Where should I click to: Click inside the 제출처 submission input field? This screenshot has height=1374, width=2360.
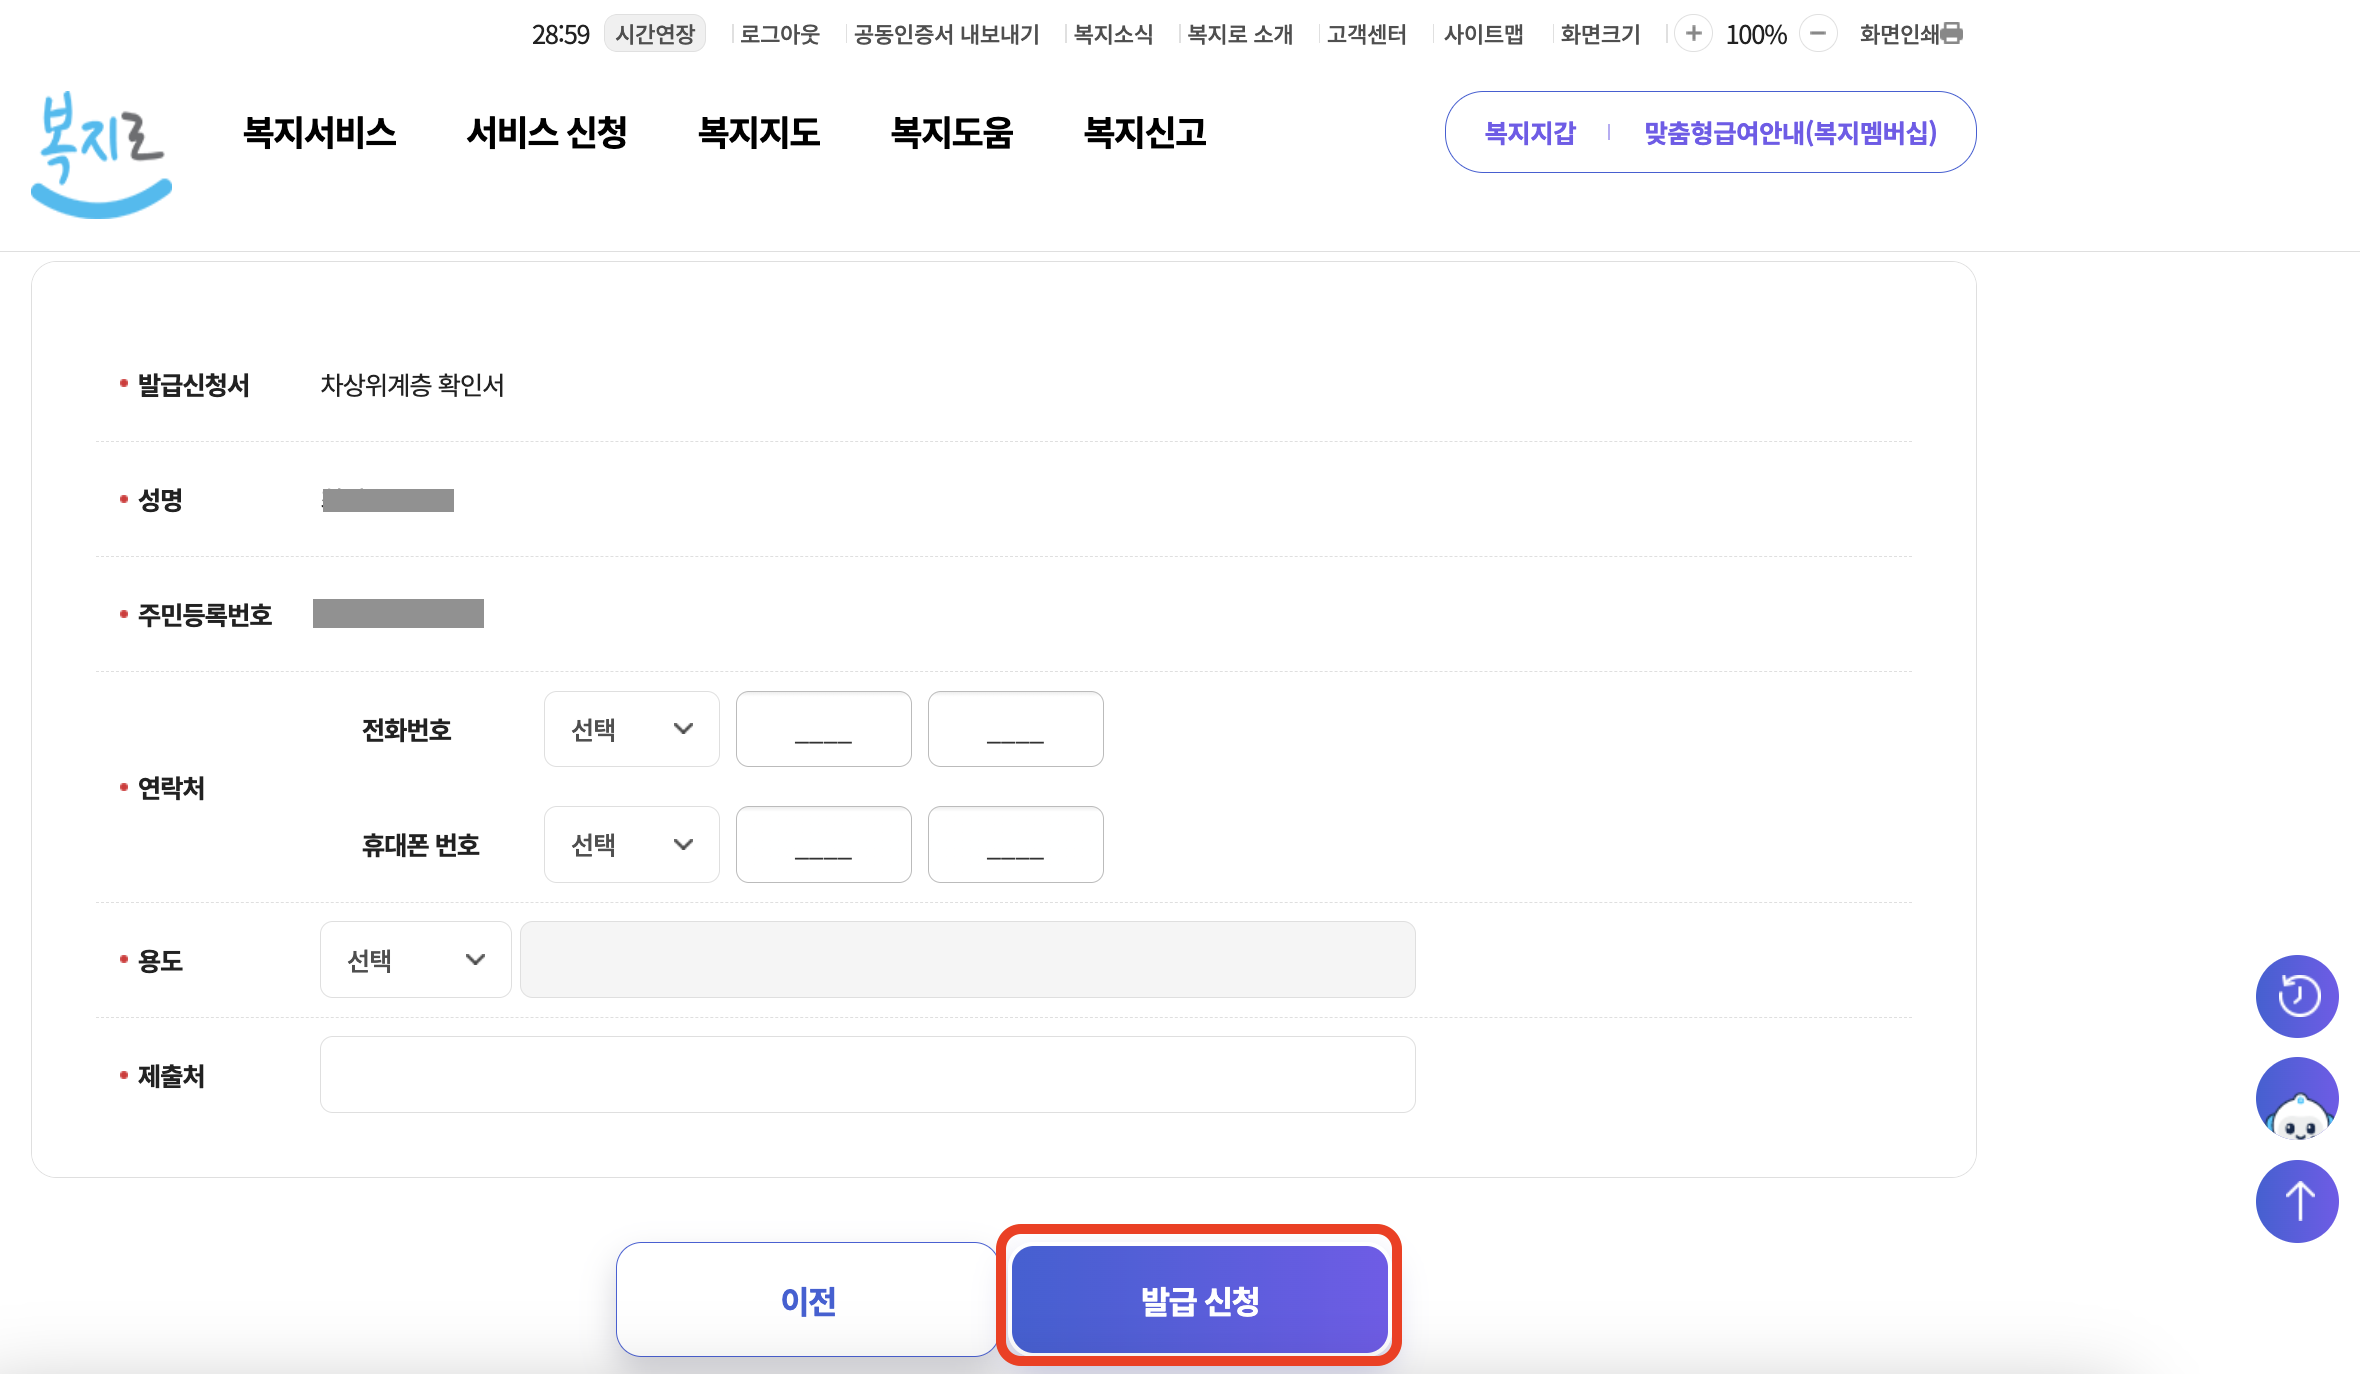click(866, 1074)
